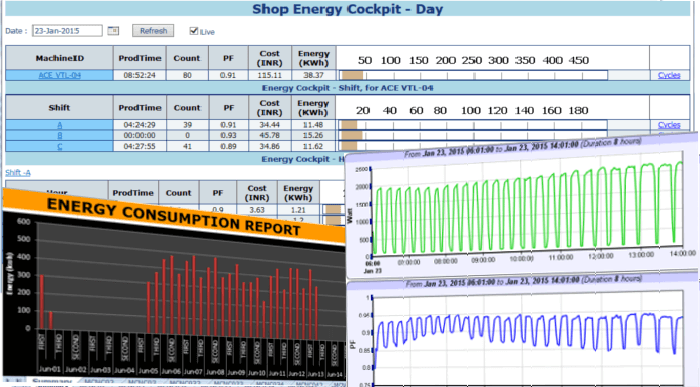Edit the Date field 23-Jan-2015

[x=67, y=31]
